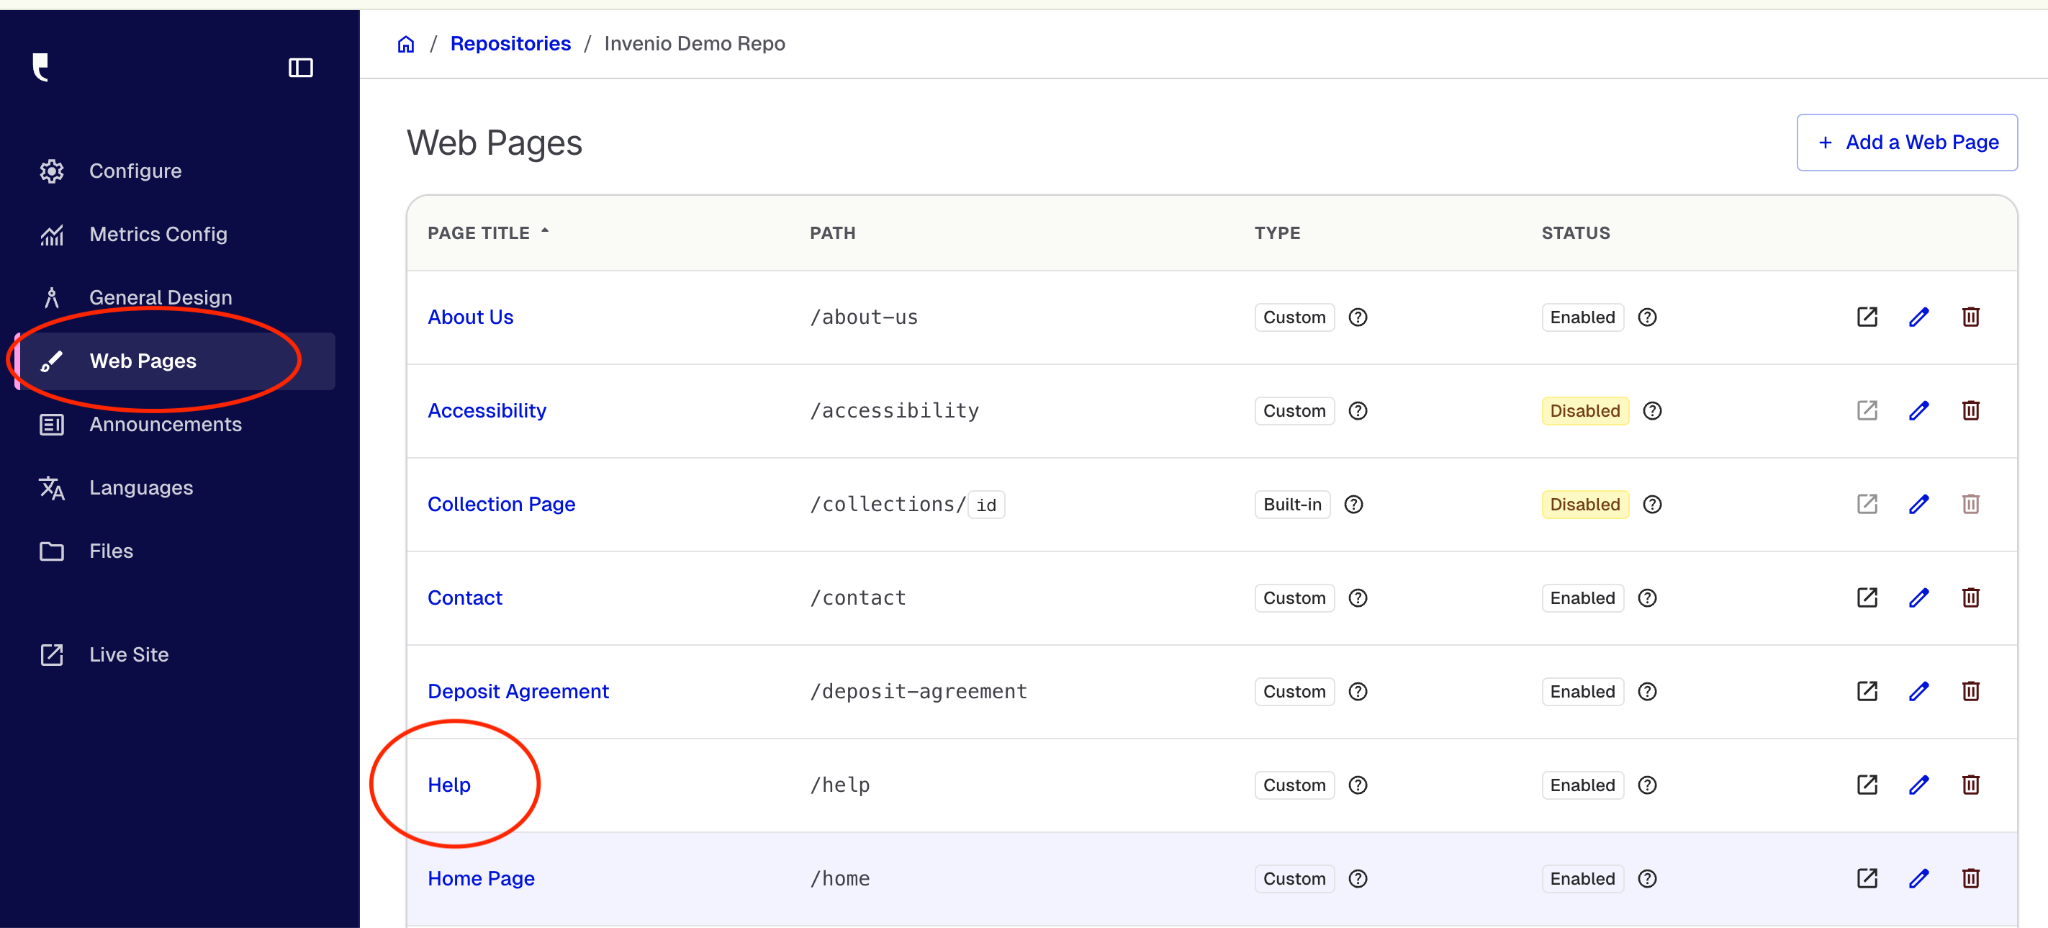Click the Disabled badge for Collection Page

[x=1584, y=505]
